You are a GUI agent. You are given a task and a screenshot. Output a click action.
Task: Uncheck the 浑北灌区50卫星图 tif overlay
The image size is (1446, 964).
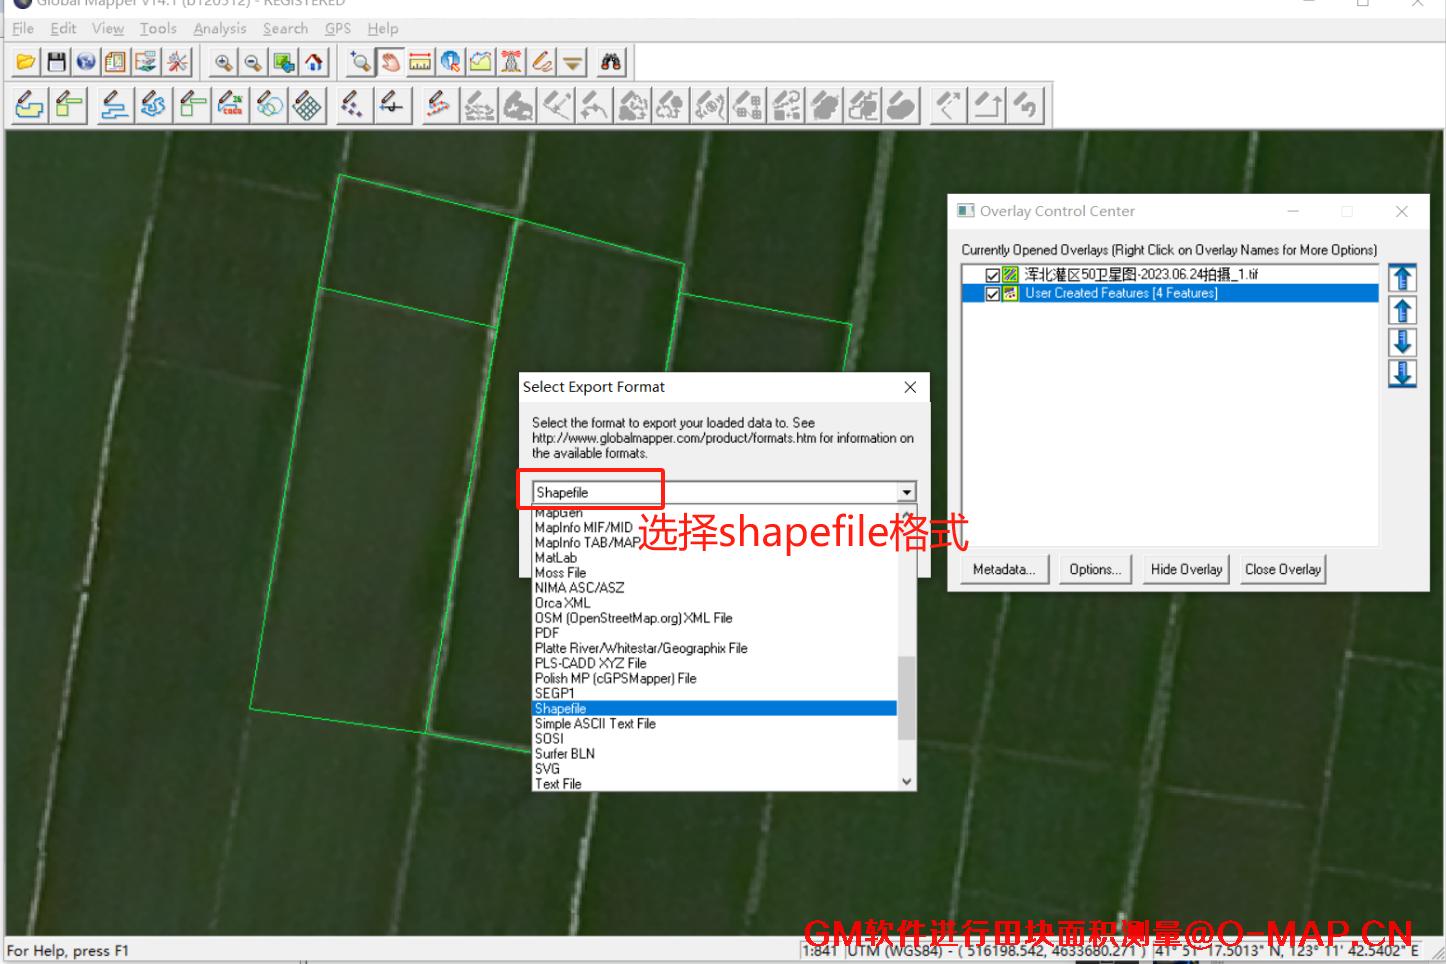coord(992,275)
